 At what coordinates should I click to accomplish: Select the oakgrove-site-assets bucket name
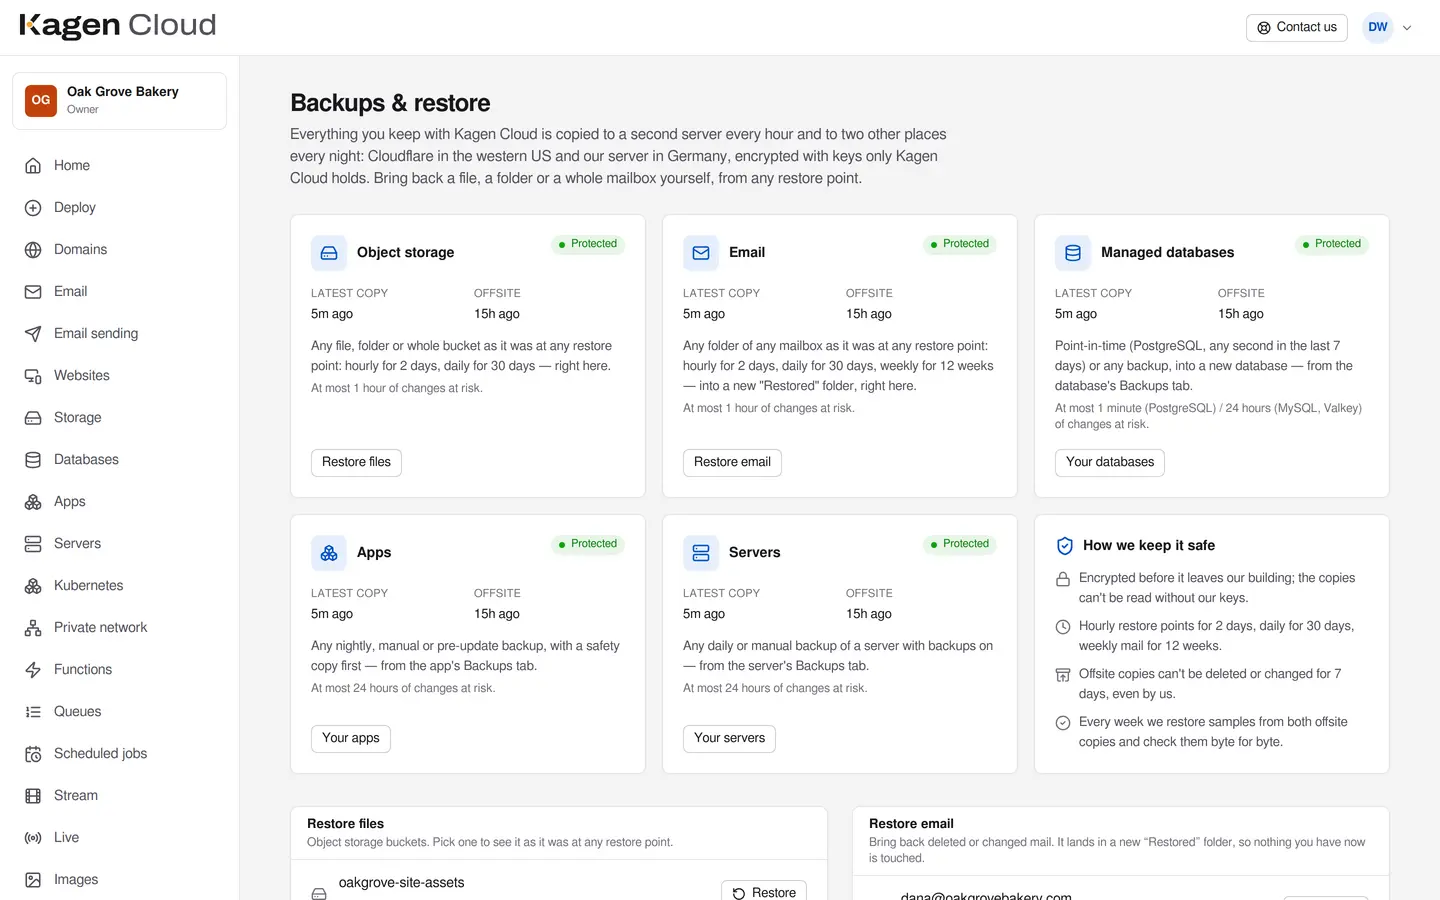(x=402, y=883)
